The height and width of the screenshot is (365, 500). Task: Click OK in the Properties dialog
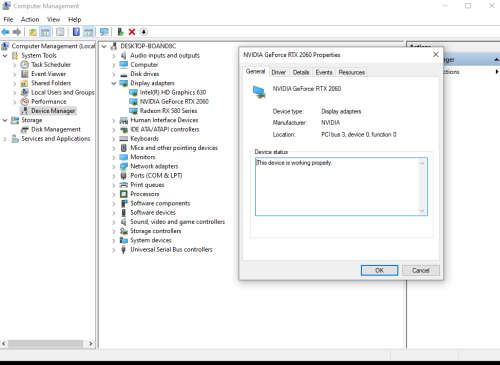point(379,270)
